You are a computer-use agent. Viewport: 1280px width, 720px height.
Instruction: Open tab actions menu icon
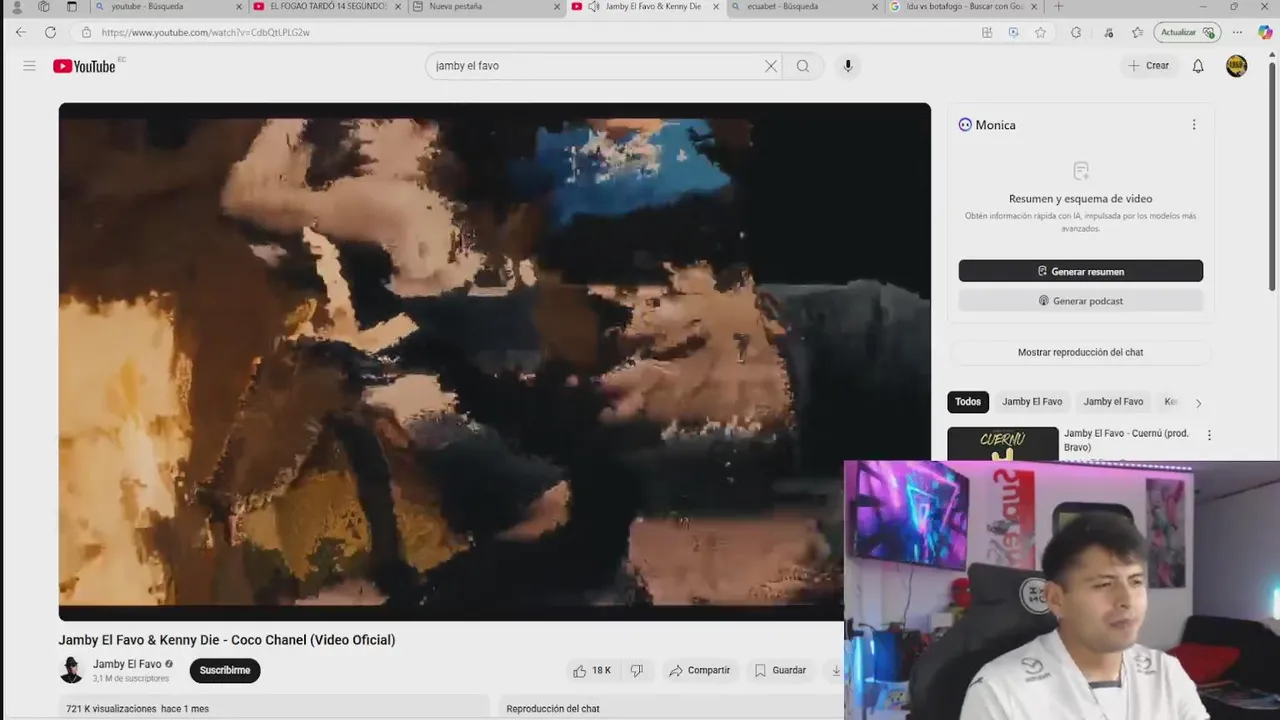pos(72,7)
